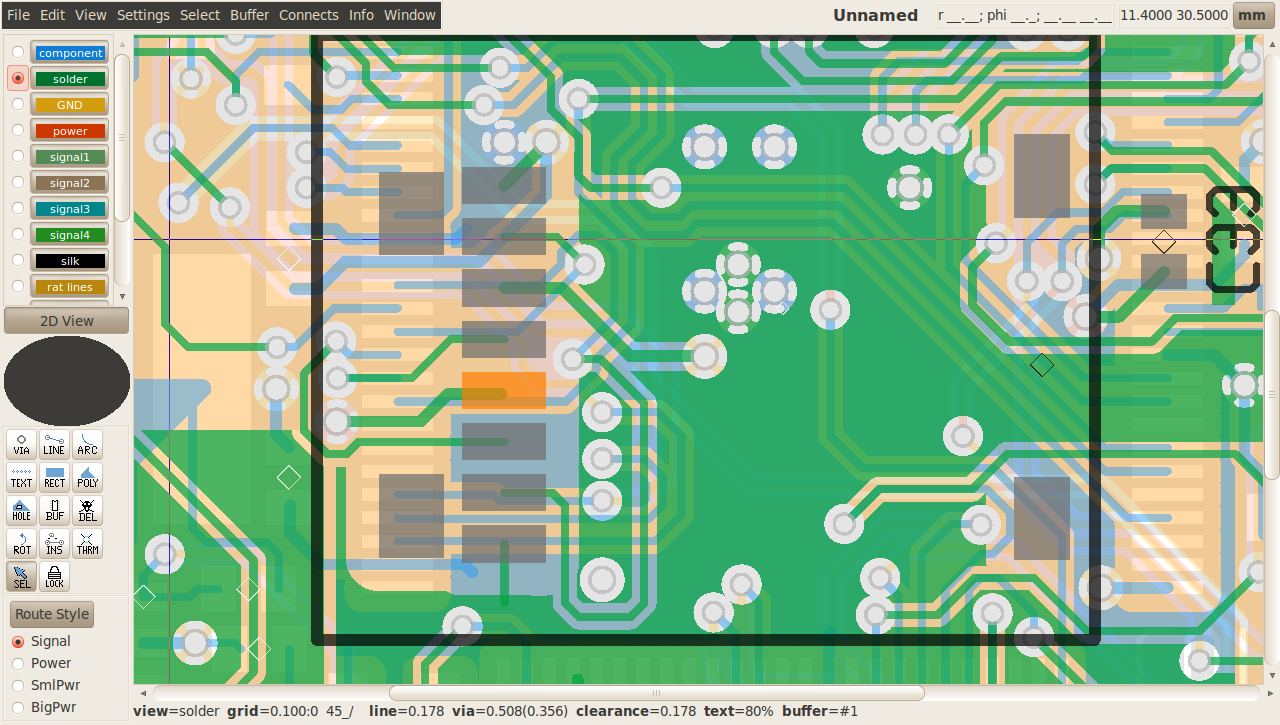Activate the ARC tool
1280x725 pixels.
coord(88,444)
